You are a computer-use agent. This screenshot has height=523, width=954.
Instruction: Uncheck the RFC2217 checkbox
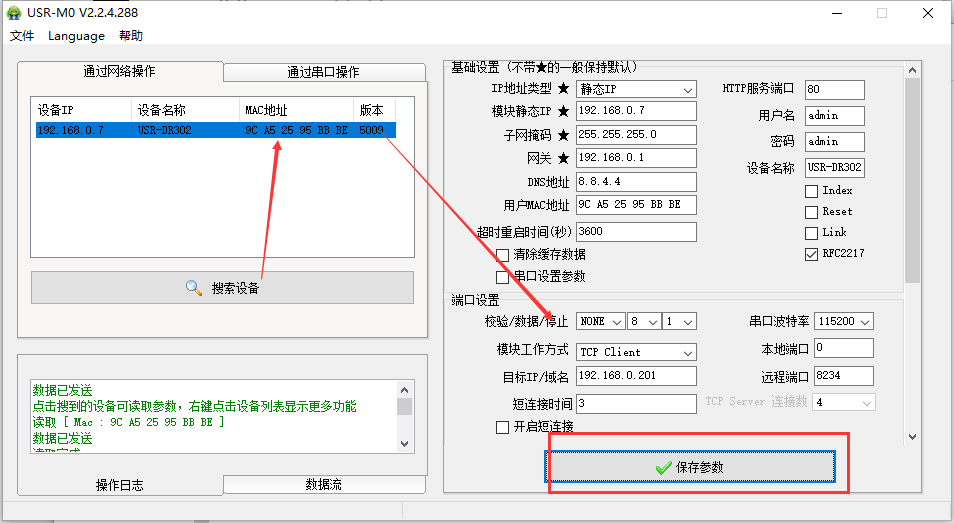(x=811, y=254)
